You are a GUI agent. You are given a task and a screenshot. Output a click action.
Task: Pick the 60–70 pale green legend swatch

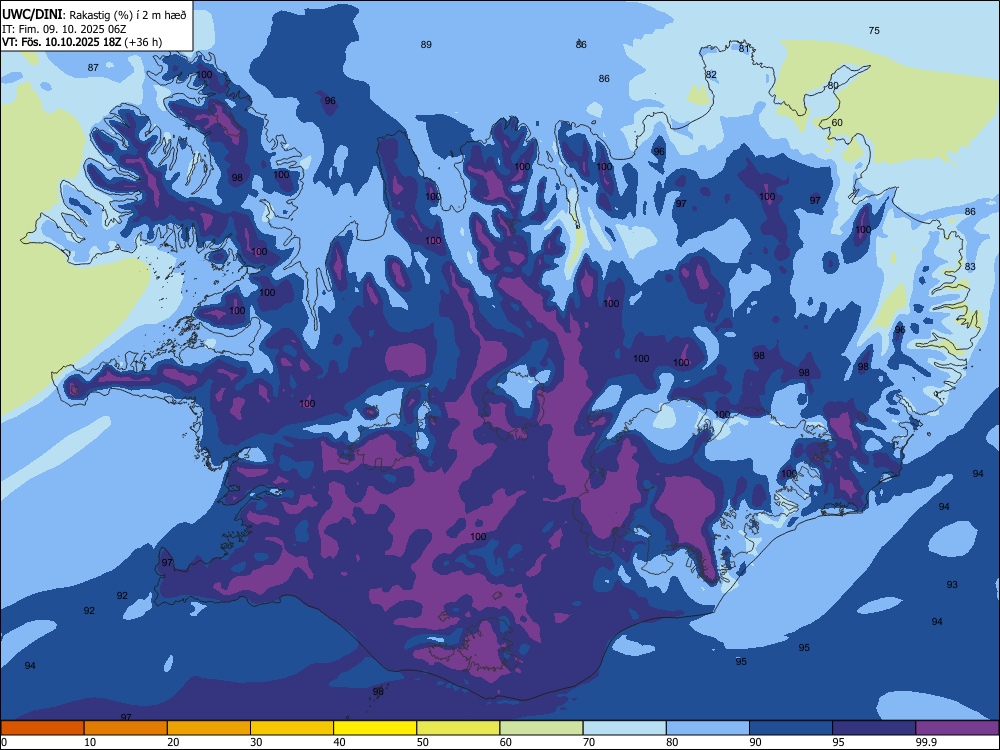tap(541, 728)
